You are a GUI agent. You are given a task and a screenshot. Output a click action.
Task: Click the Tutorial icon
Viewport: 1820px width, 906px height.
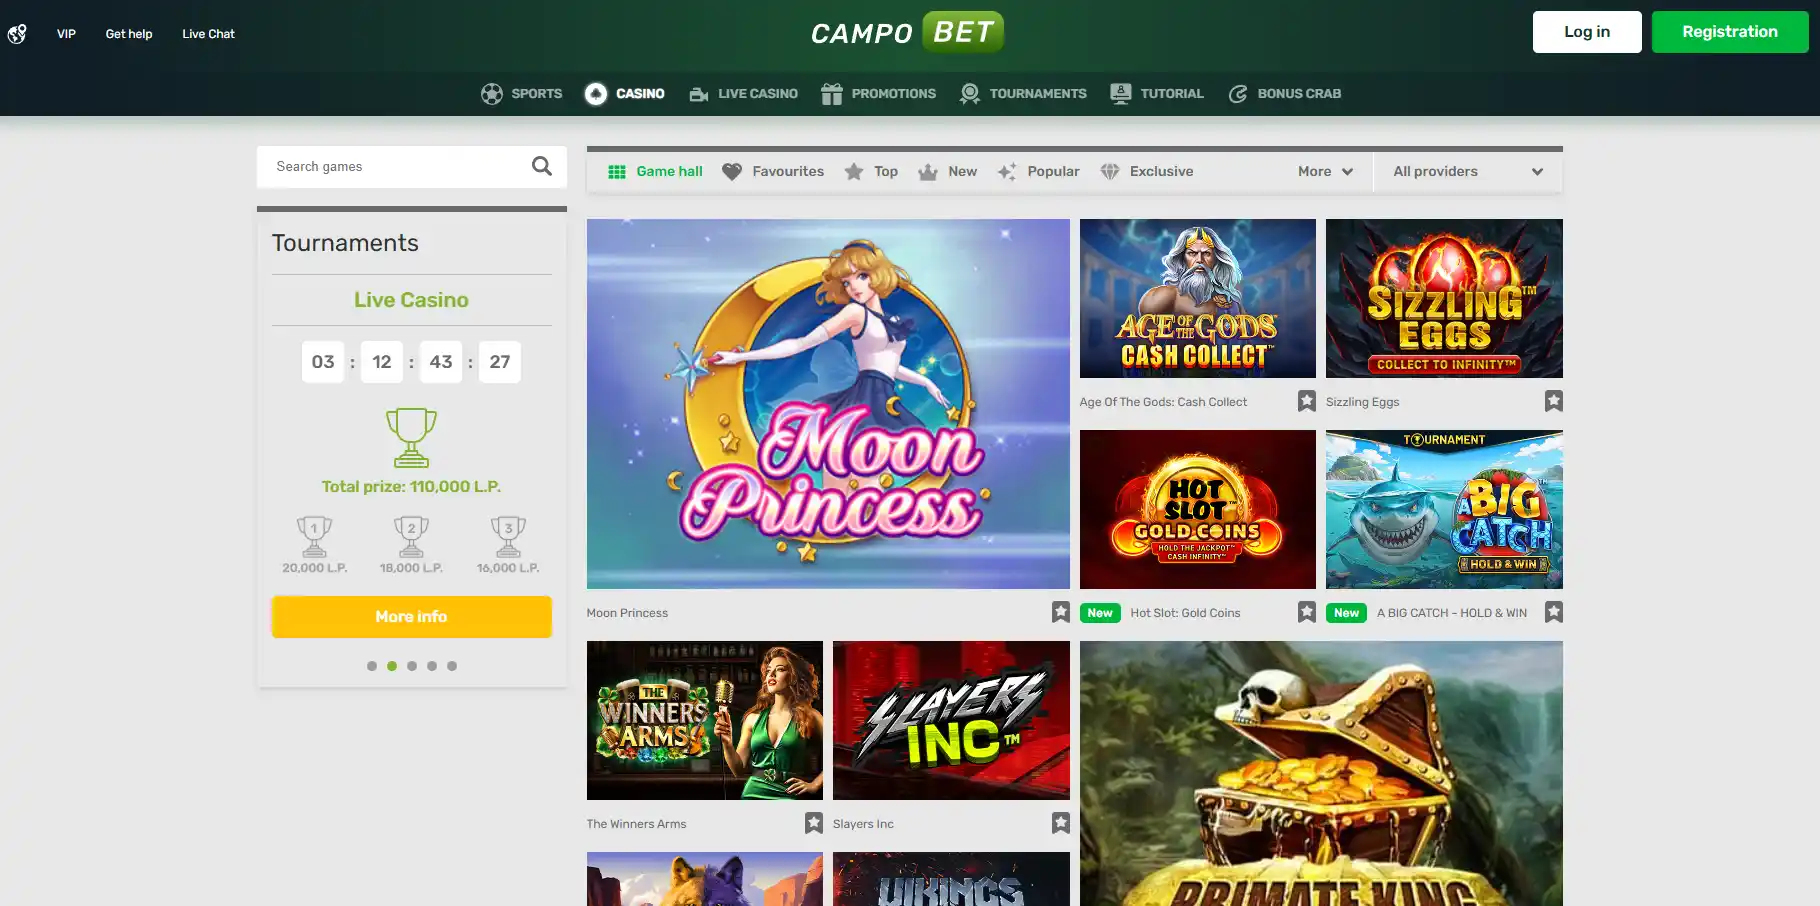(1121, 94)
